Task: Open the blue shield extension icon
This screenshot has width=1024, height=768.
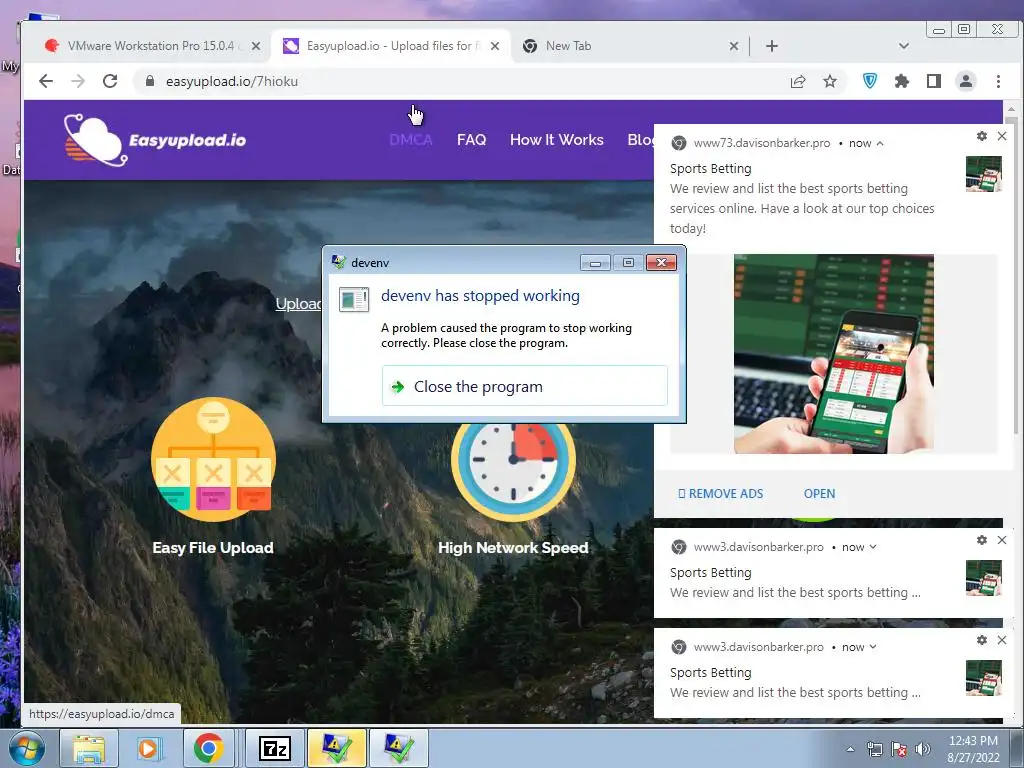Action: coord(869,81)
